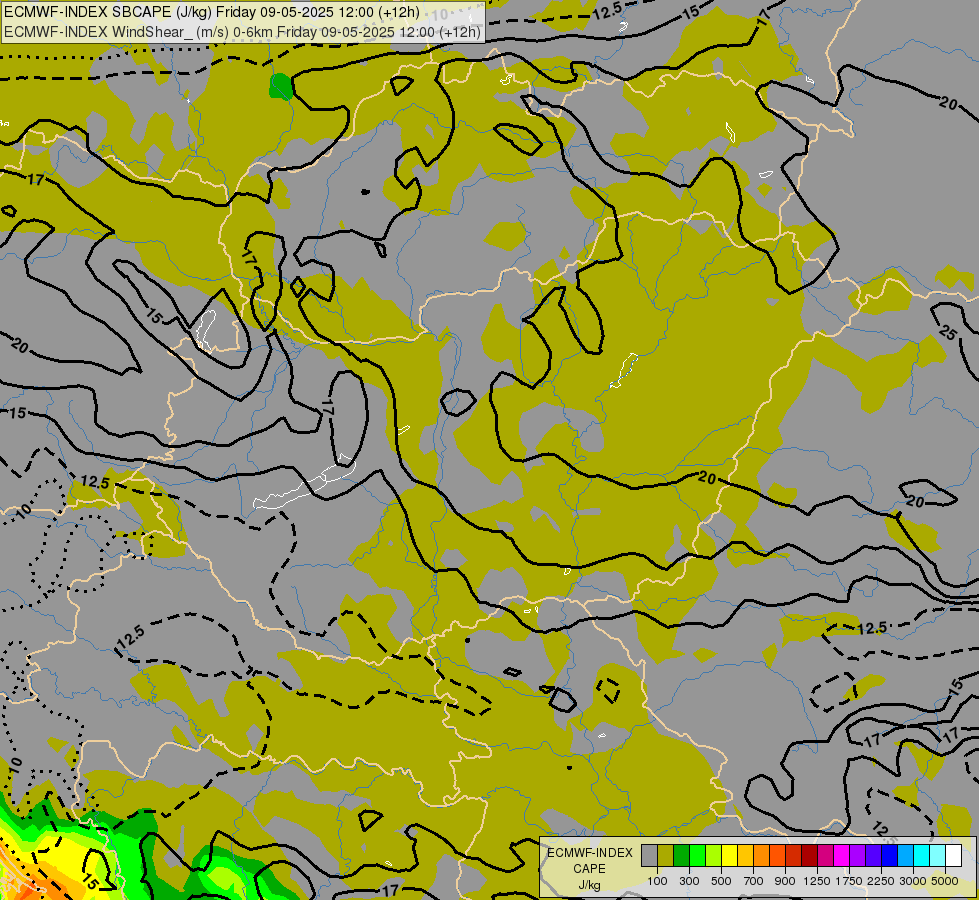Select the brick red swatch right of 900
The height and width of the screenshot is (900, 979).
coord(793,856)
